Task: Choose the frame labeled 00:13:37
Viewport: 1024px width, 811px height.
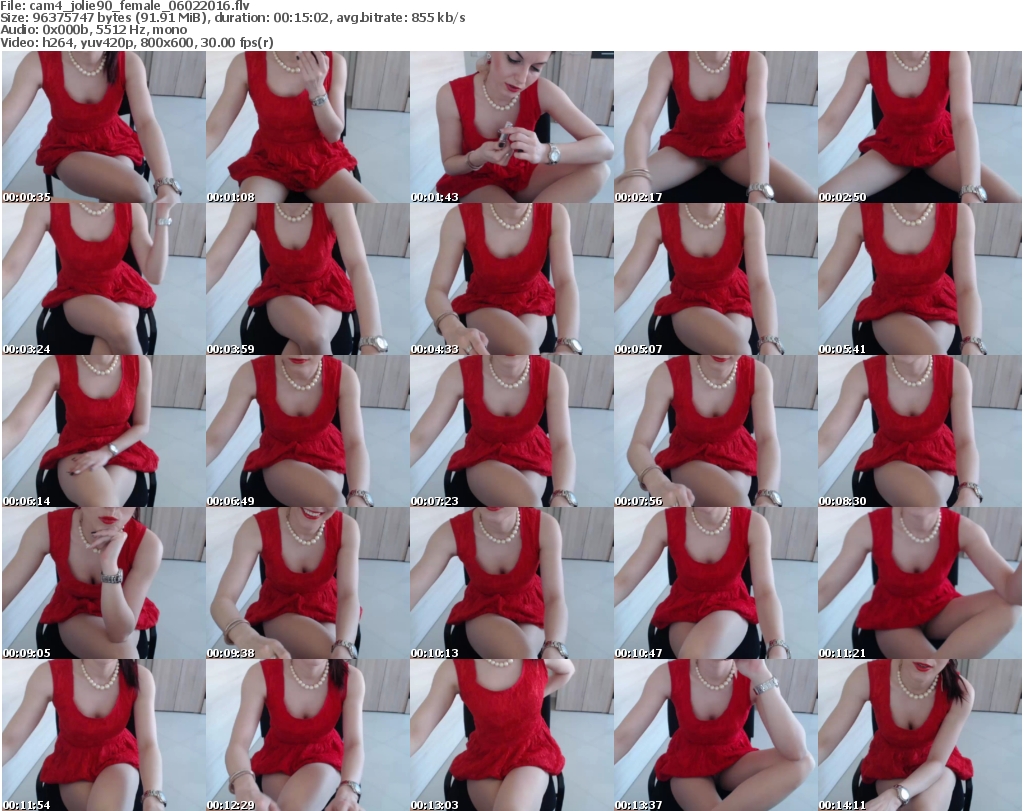Action: 716,735
